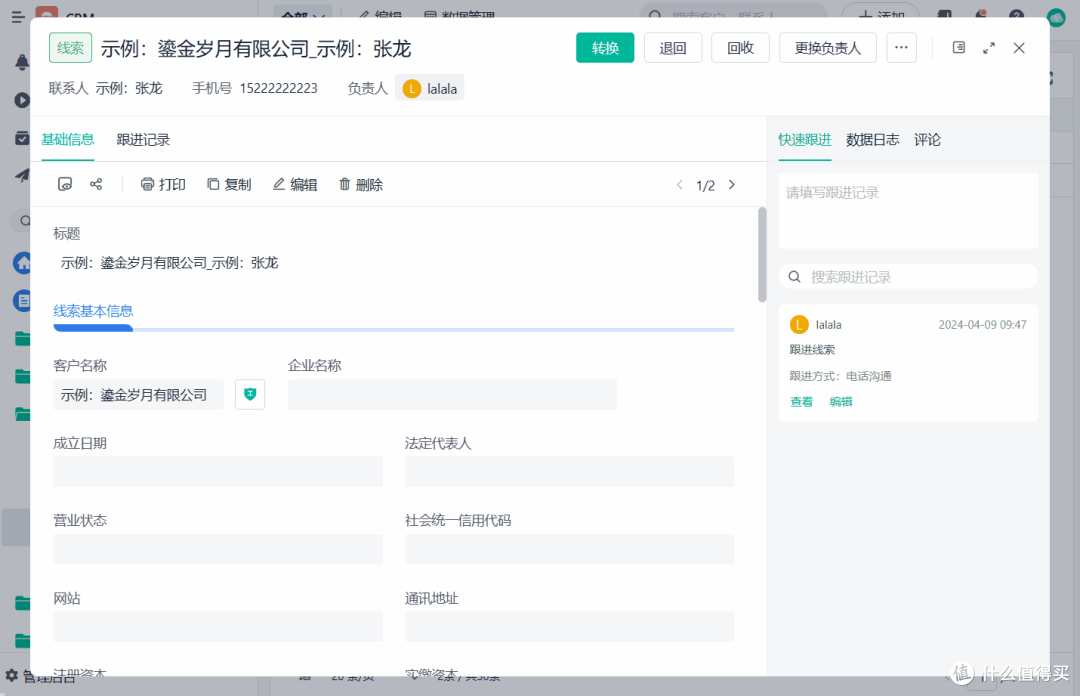Click the 删除 delete button
This screenshot has width=1080, height=696.
click(361, 185)
